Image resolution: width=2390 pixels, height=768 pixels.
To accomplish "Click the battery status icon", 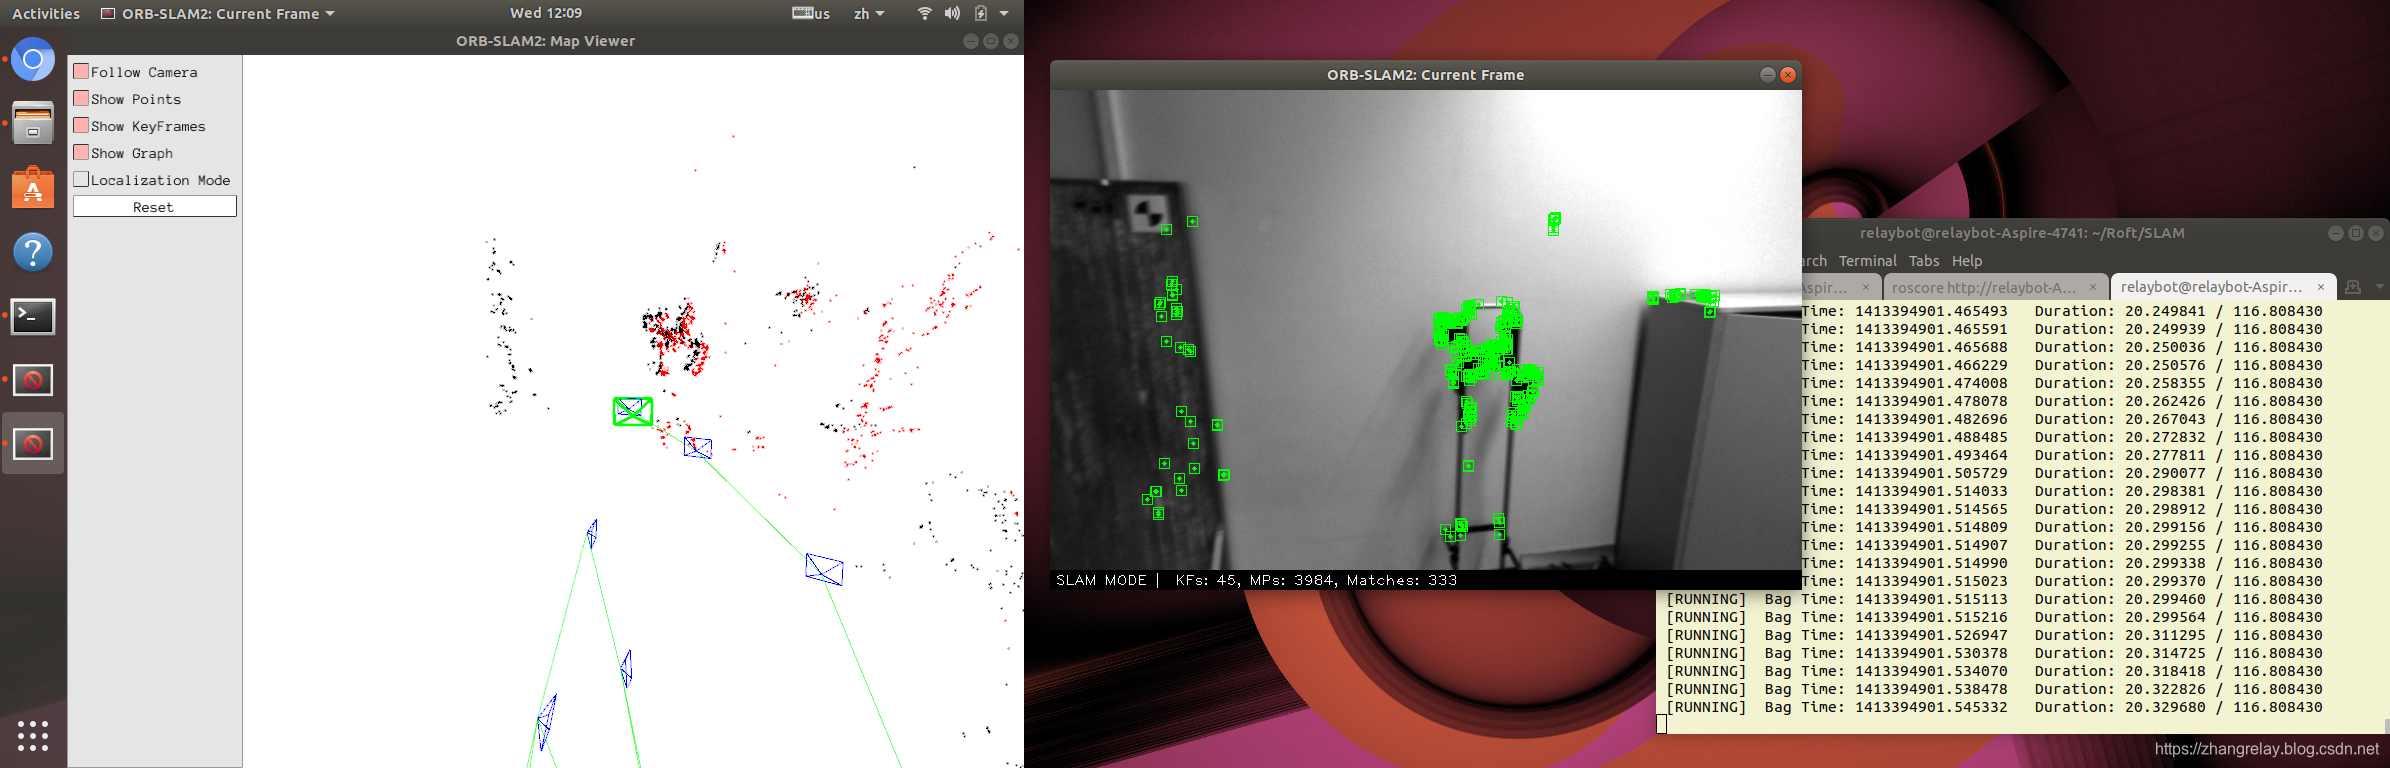I will [x=981, y=13].
